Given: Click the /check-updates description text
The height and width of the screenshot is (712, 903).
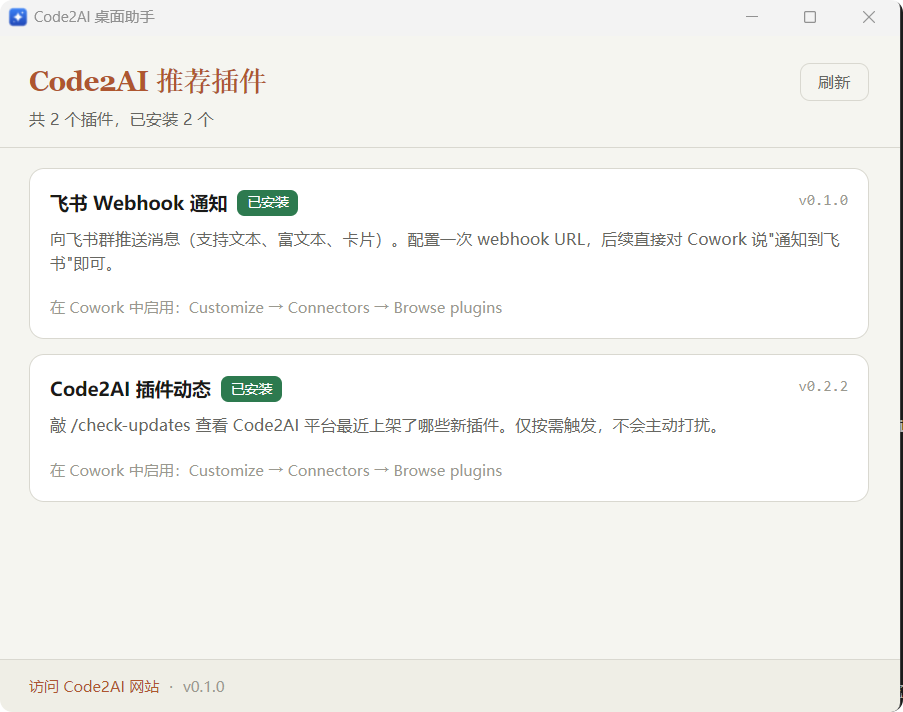Looking at the screenshot, I should point(385,426).
